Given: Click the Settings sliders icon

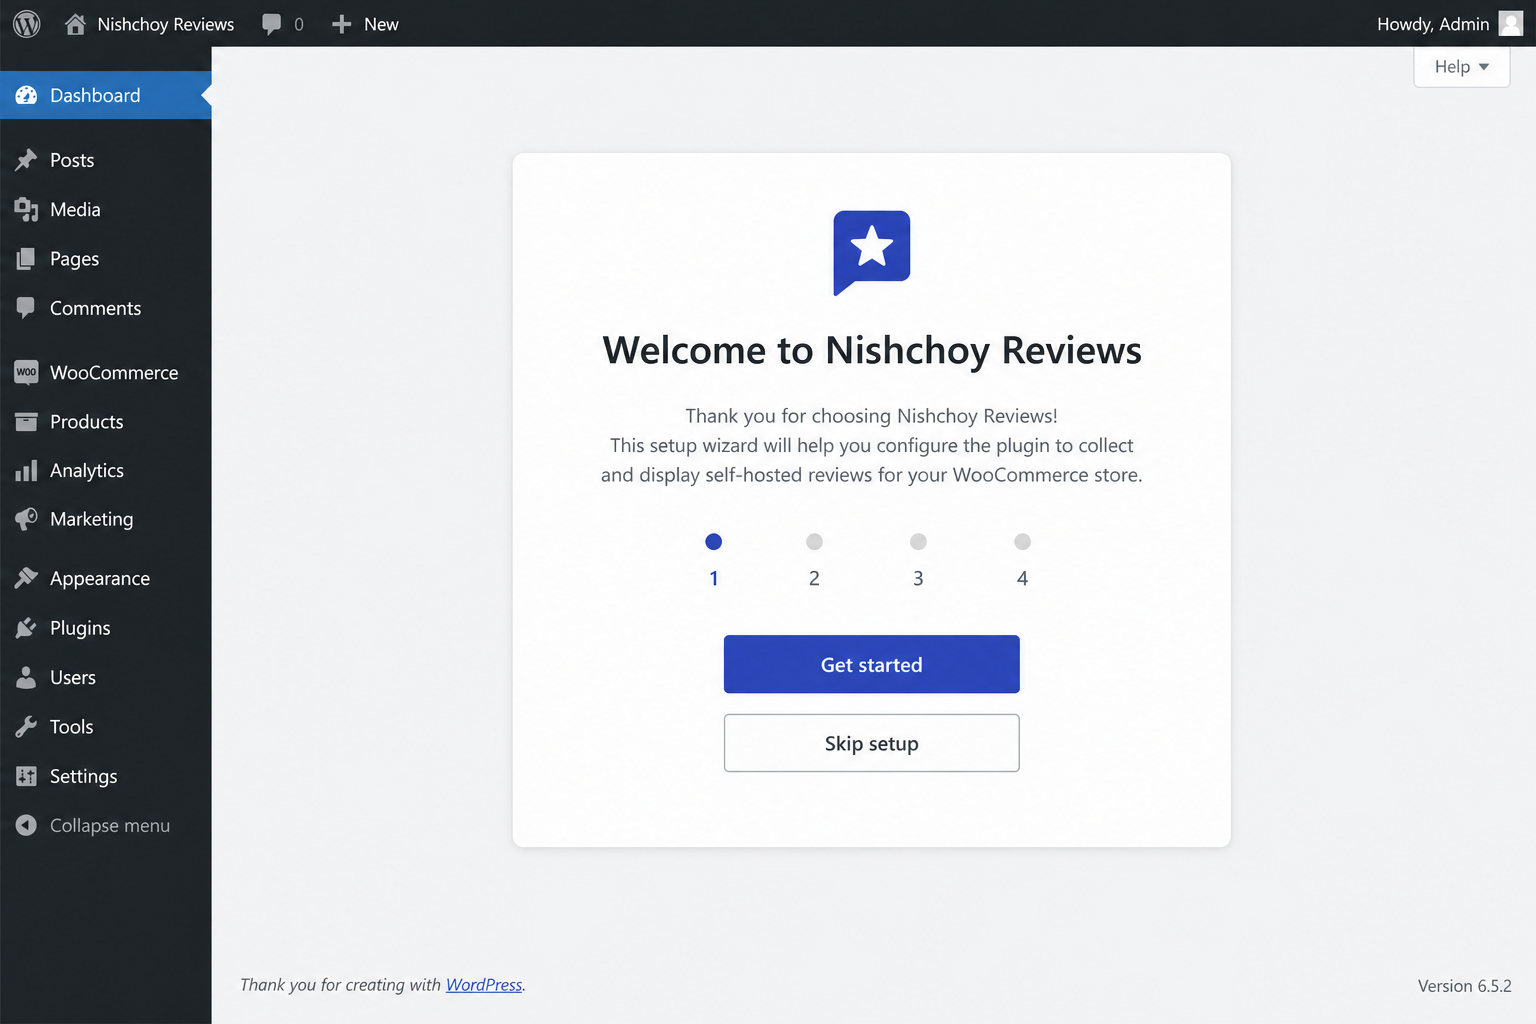Looking at the screenshot, I should (26, 776).
